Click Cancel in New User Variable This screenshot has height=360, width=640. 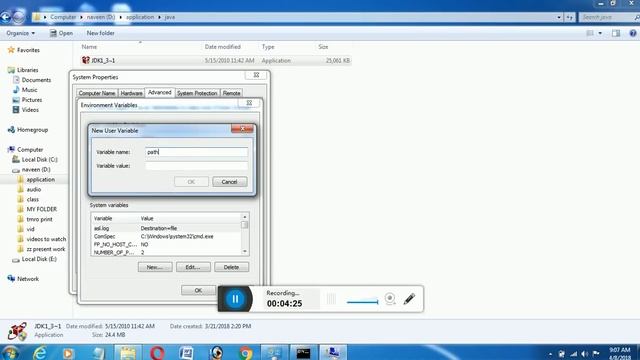(229, 182)
